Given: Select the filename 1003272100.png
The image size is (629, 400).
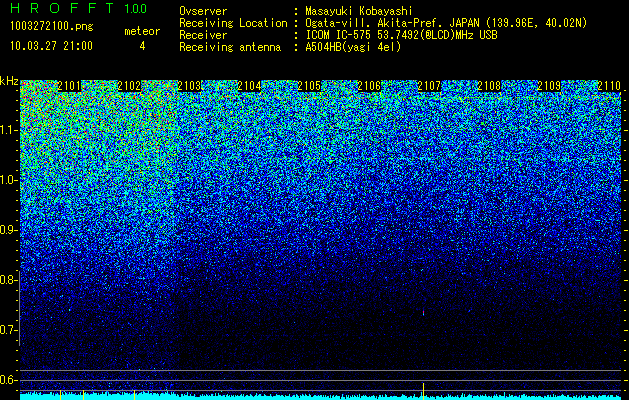Looking at the screenshot, I should [52, 26].
